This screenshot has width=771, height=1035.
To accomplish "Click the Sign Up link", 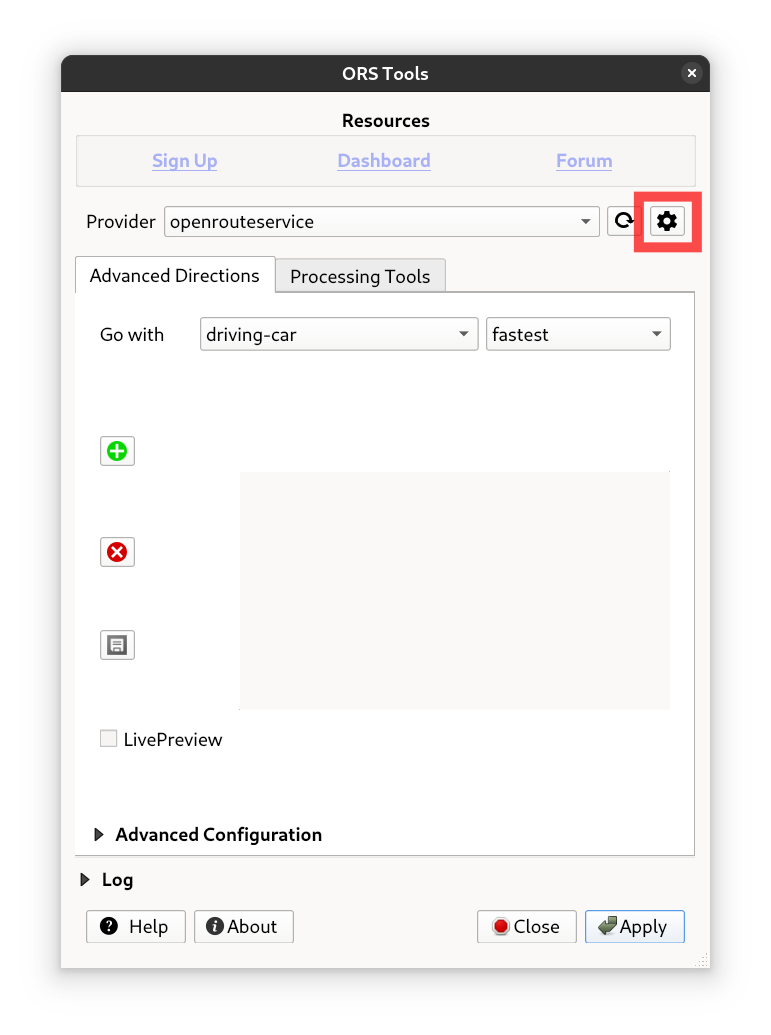I will click(185, 161).
